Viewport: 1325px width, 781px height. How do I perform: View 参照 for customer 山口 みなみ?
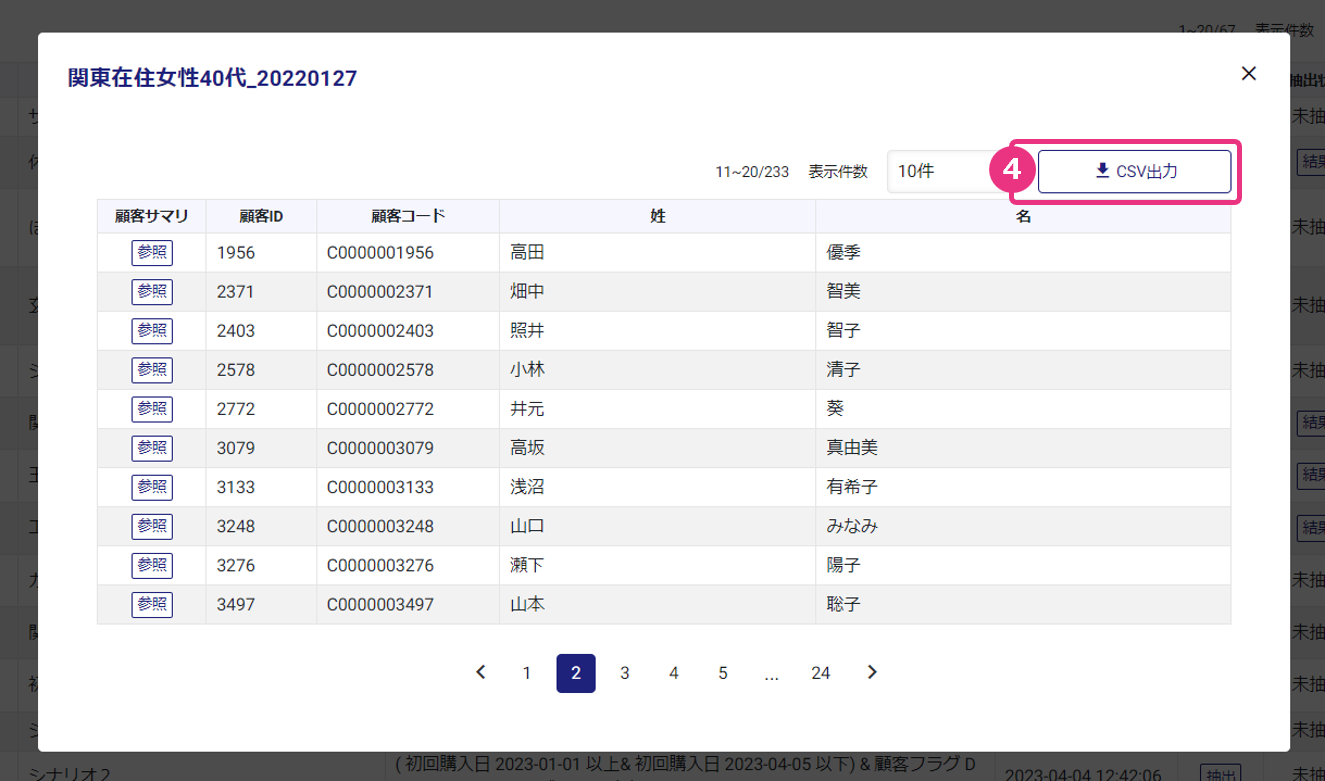click(x=152, y=526)
